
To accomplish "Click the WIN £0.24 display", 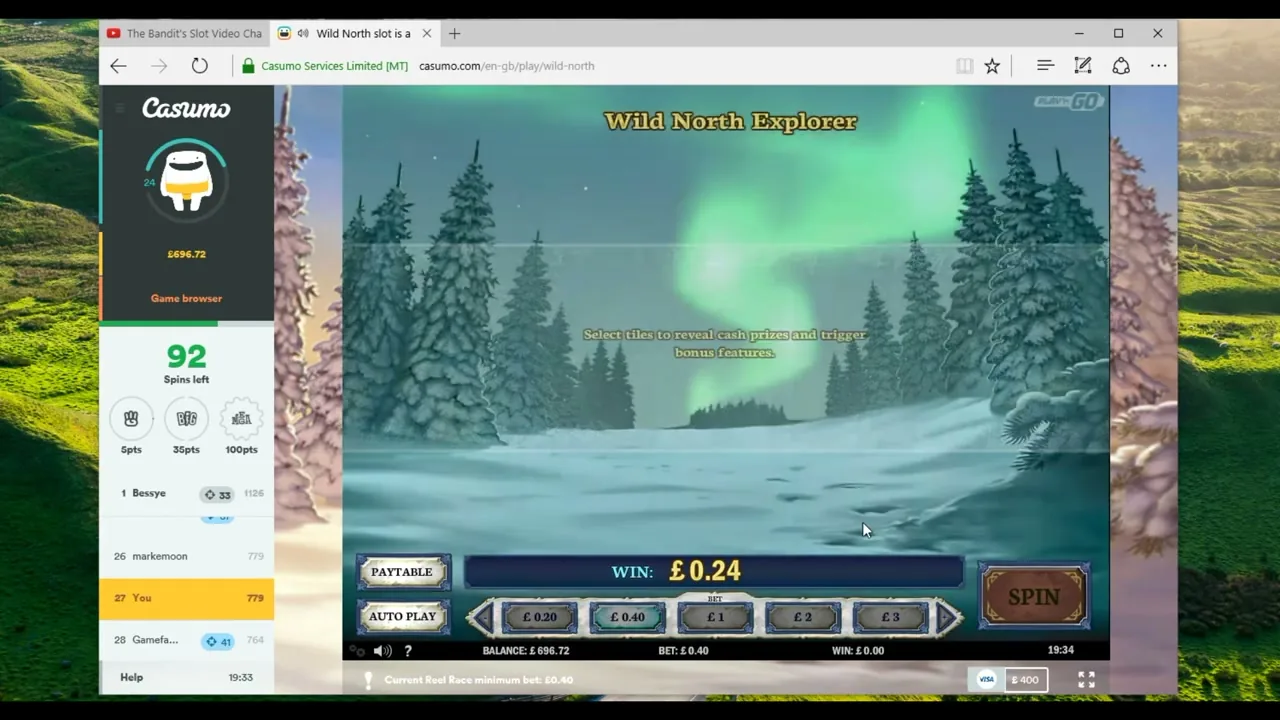I will (x=713, y=571).
